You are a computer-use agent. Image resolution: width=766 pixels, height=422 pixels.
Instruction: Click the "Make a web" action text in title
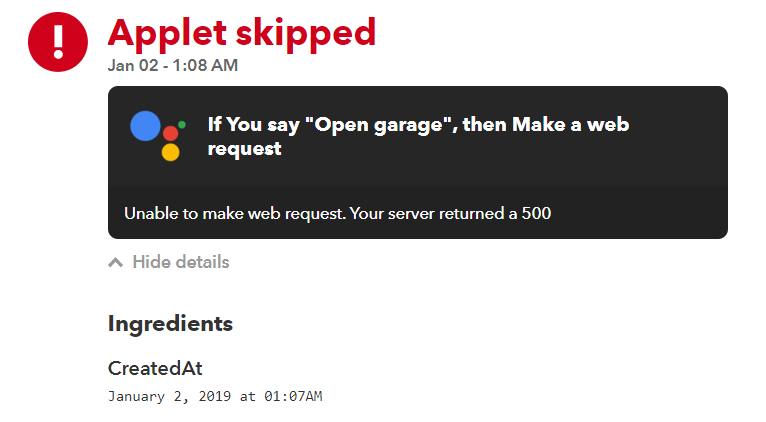tap(571, 125)
